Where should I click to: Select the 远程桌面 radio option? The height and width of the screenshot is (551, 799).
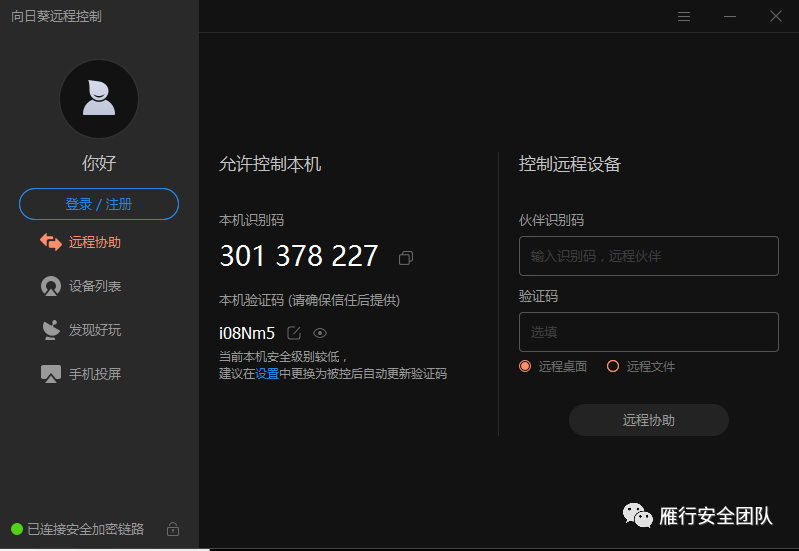[525, 366]
